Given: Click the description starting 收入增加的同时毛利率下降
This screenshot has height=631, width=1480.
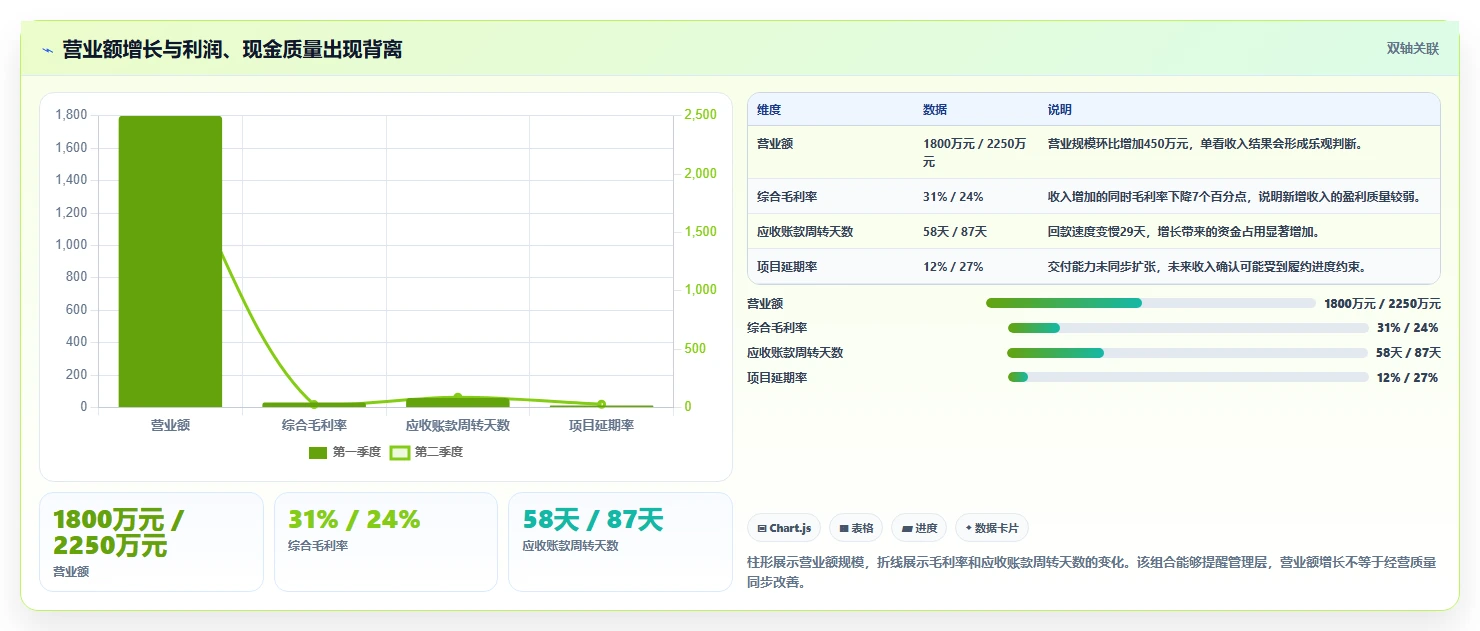Looking at the screenshot, I should coord(1235,197).
